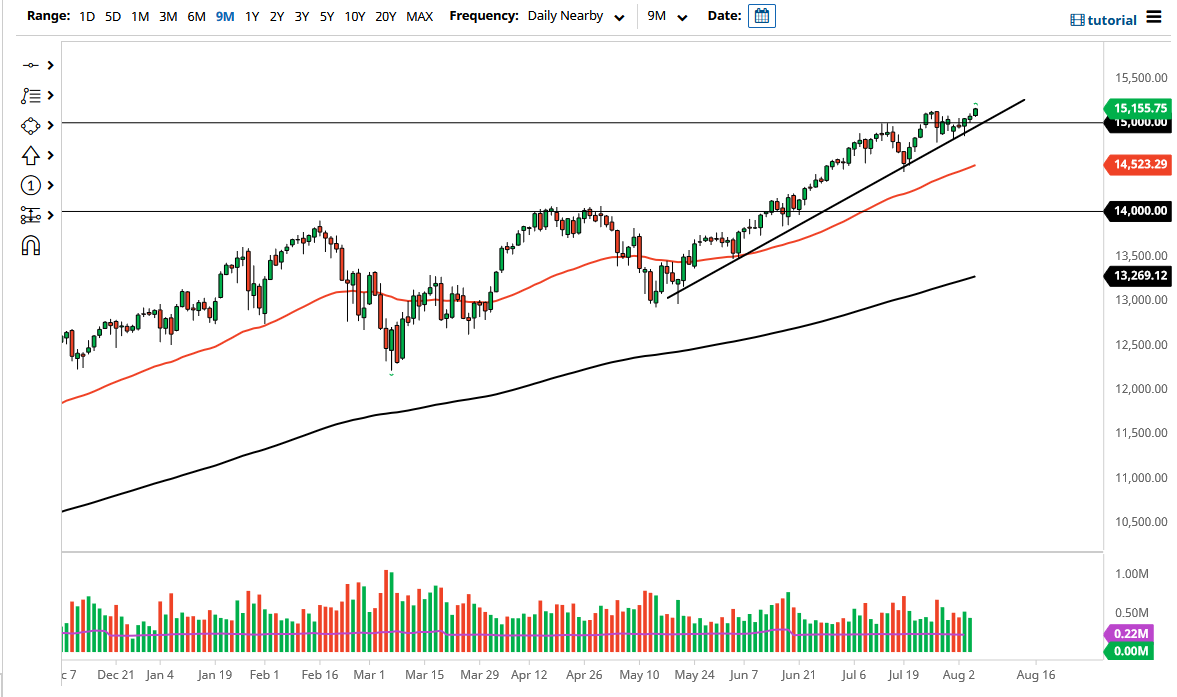
Task: Click the film icon beside tutorial
Action: tap(1078, 19)
